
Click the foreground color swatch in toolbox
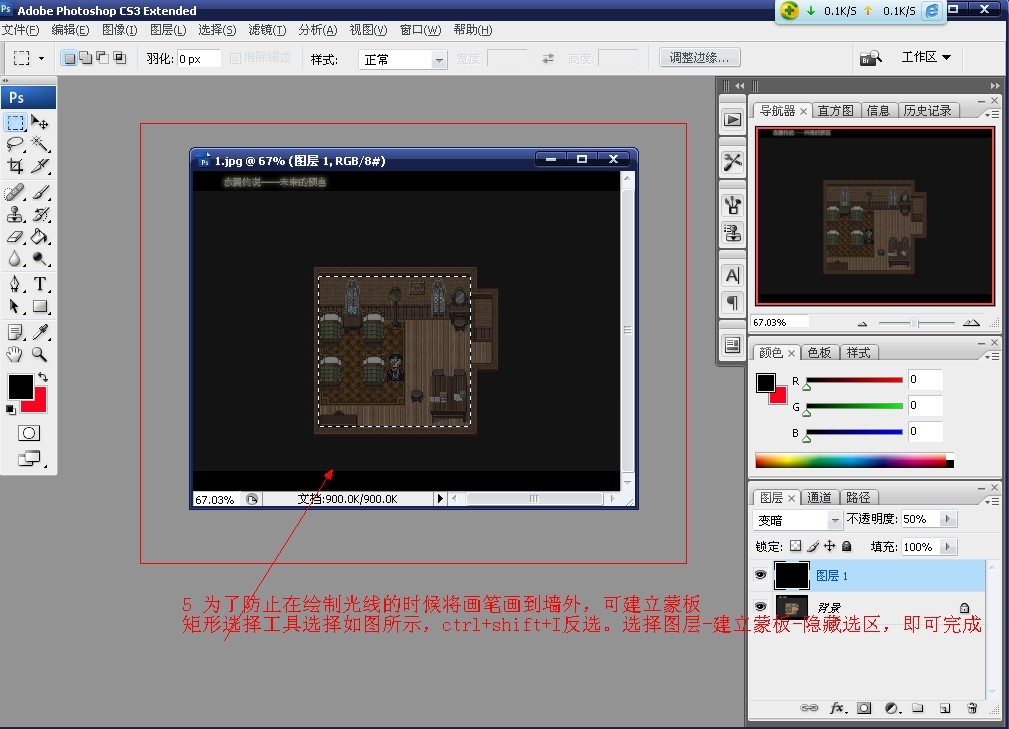point(21,386)
